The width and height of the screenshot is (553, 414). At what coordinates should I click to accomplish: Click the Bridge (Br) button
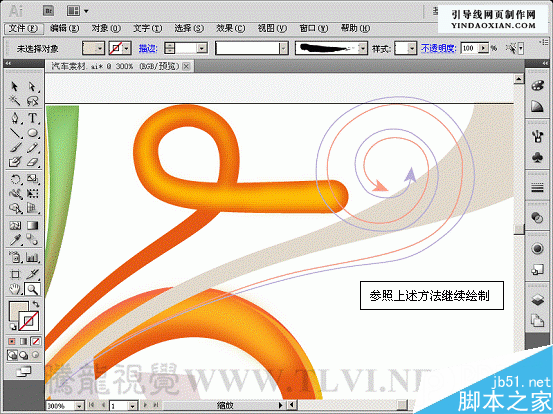tap(49, 11)
